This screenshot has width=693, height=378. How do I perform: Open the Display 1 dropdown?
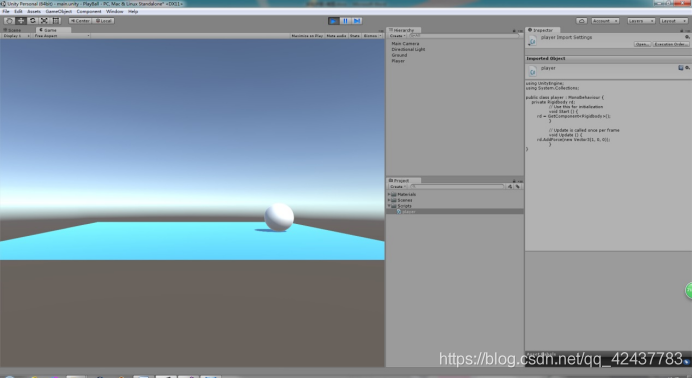coord(16,36)
